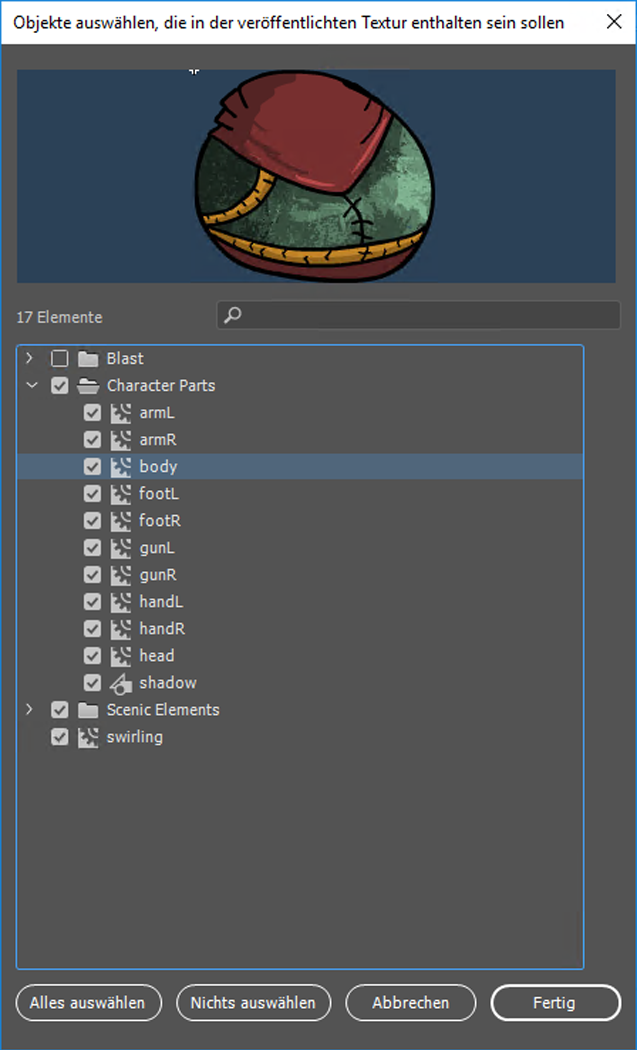Uncheck the head checkbox
This screenshot has width=637, height=1050.
92,656
